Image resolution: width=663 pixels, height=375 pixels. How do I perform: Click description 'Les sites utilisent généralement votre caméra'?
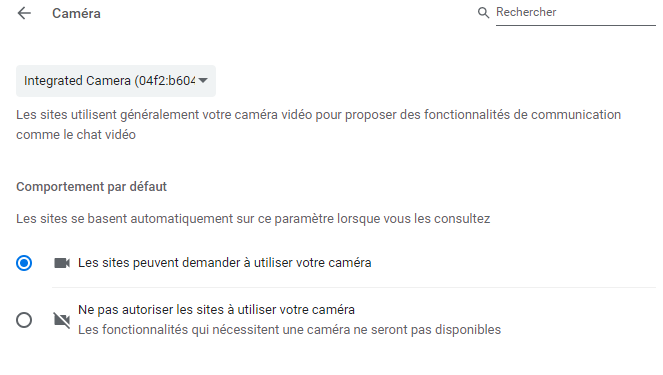[318, 115]
